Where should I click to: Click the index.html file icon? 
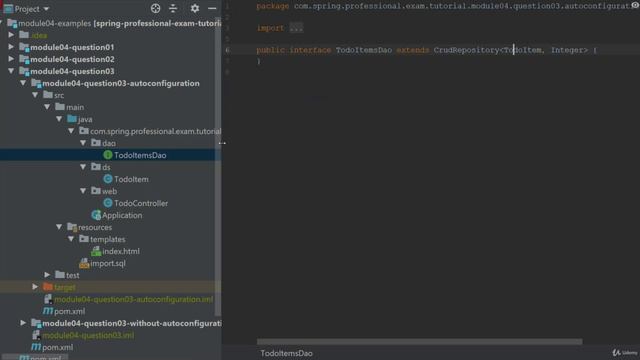click(96, 251)
